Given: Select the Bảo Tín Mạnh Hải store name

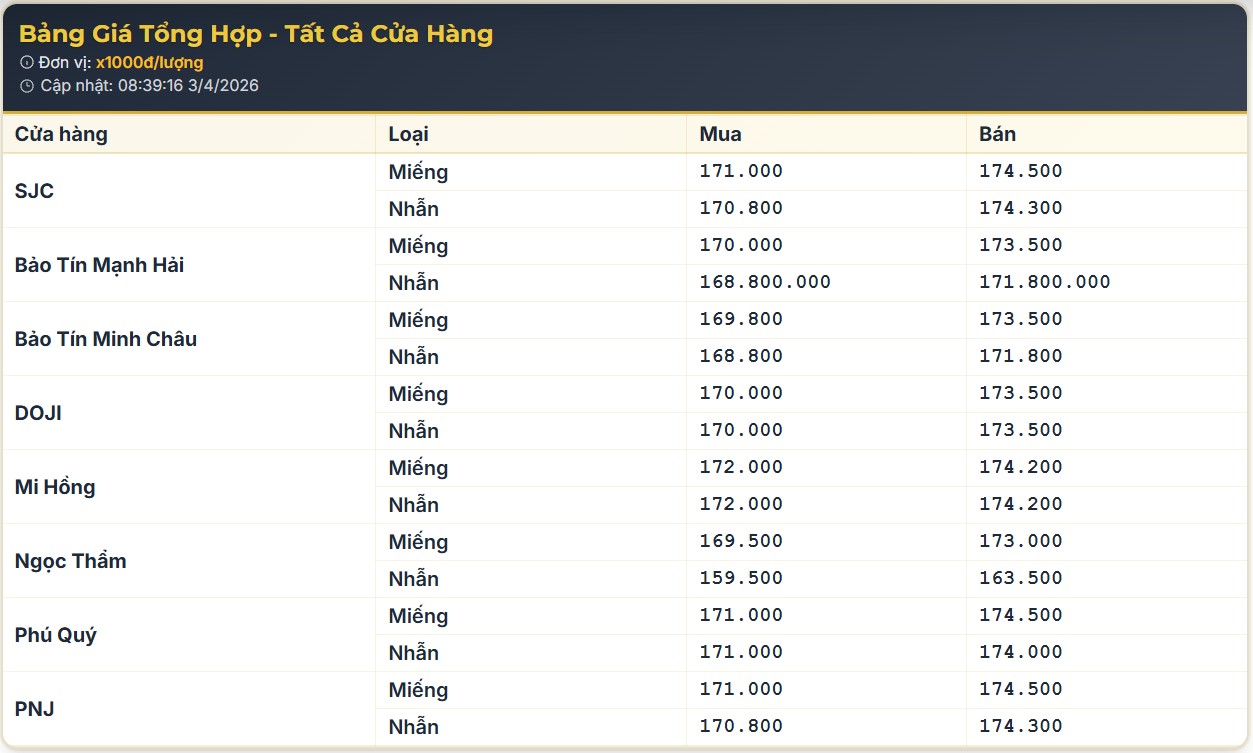Looking at the screenshot, I should 99,265.
